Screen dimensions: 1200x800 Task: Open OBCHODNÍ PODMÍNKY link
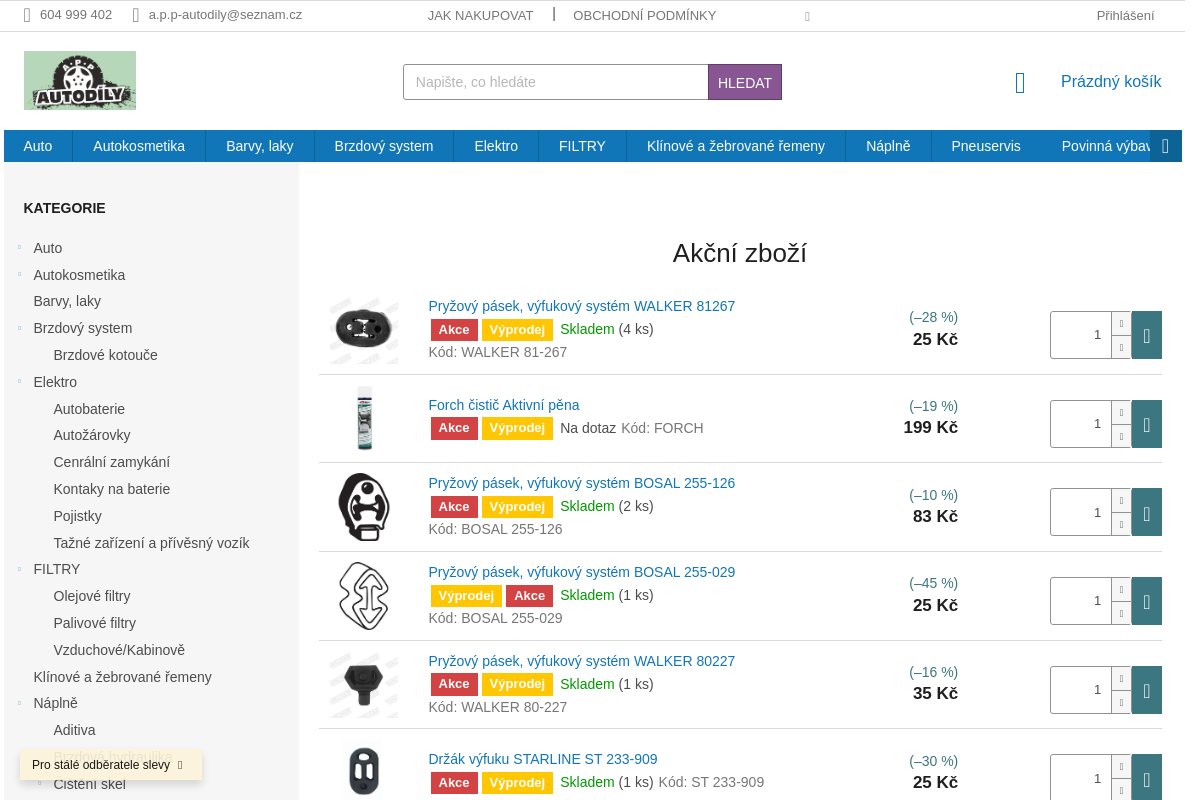[x=645, y=15]
